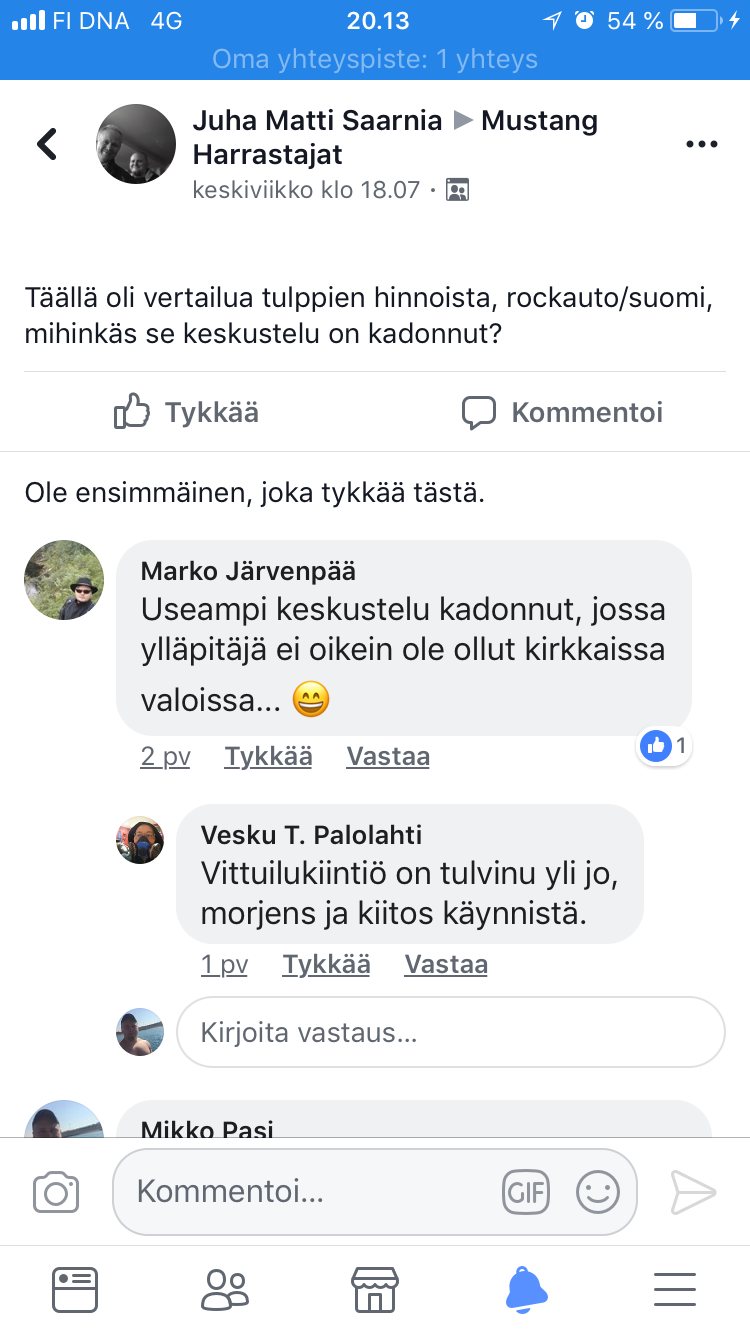Tap the camera icon to attach photo
This screenshot has height=1334, width=750.
(x=56, y=1192)
